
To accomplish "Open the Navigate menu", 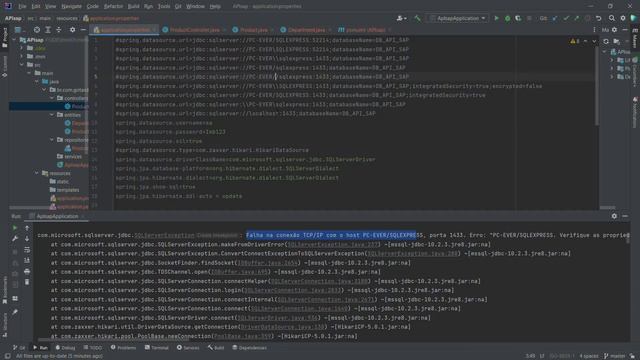I will tap(71, 6).
